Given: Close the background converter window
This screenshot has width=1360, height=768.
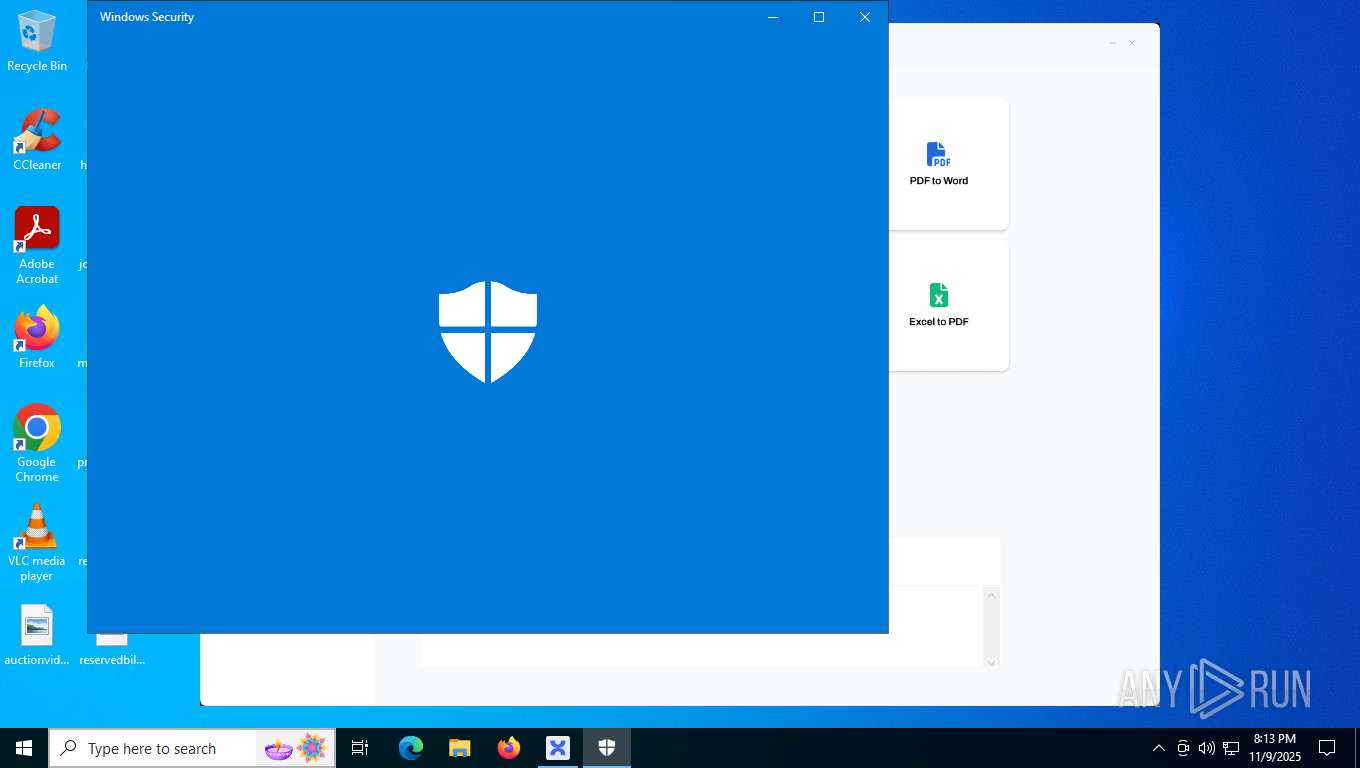Looking at the screenshot, I should [x=1132, y=43].
